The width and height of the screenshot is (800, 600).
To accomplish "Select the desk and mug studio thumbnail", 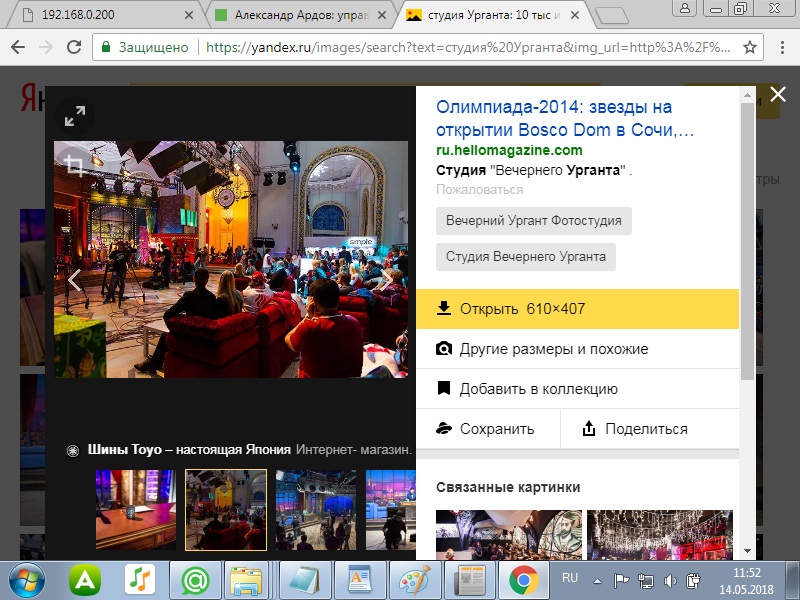I will [x=136, y=510].
